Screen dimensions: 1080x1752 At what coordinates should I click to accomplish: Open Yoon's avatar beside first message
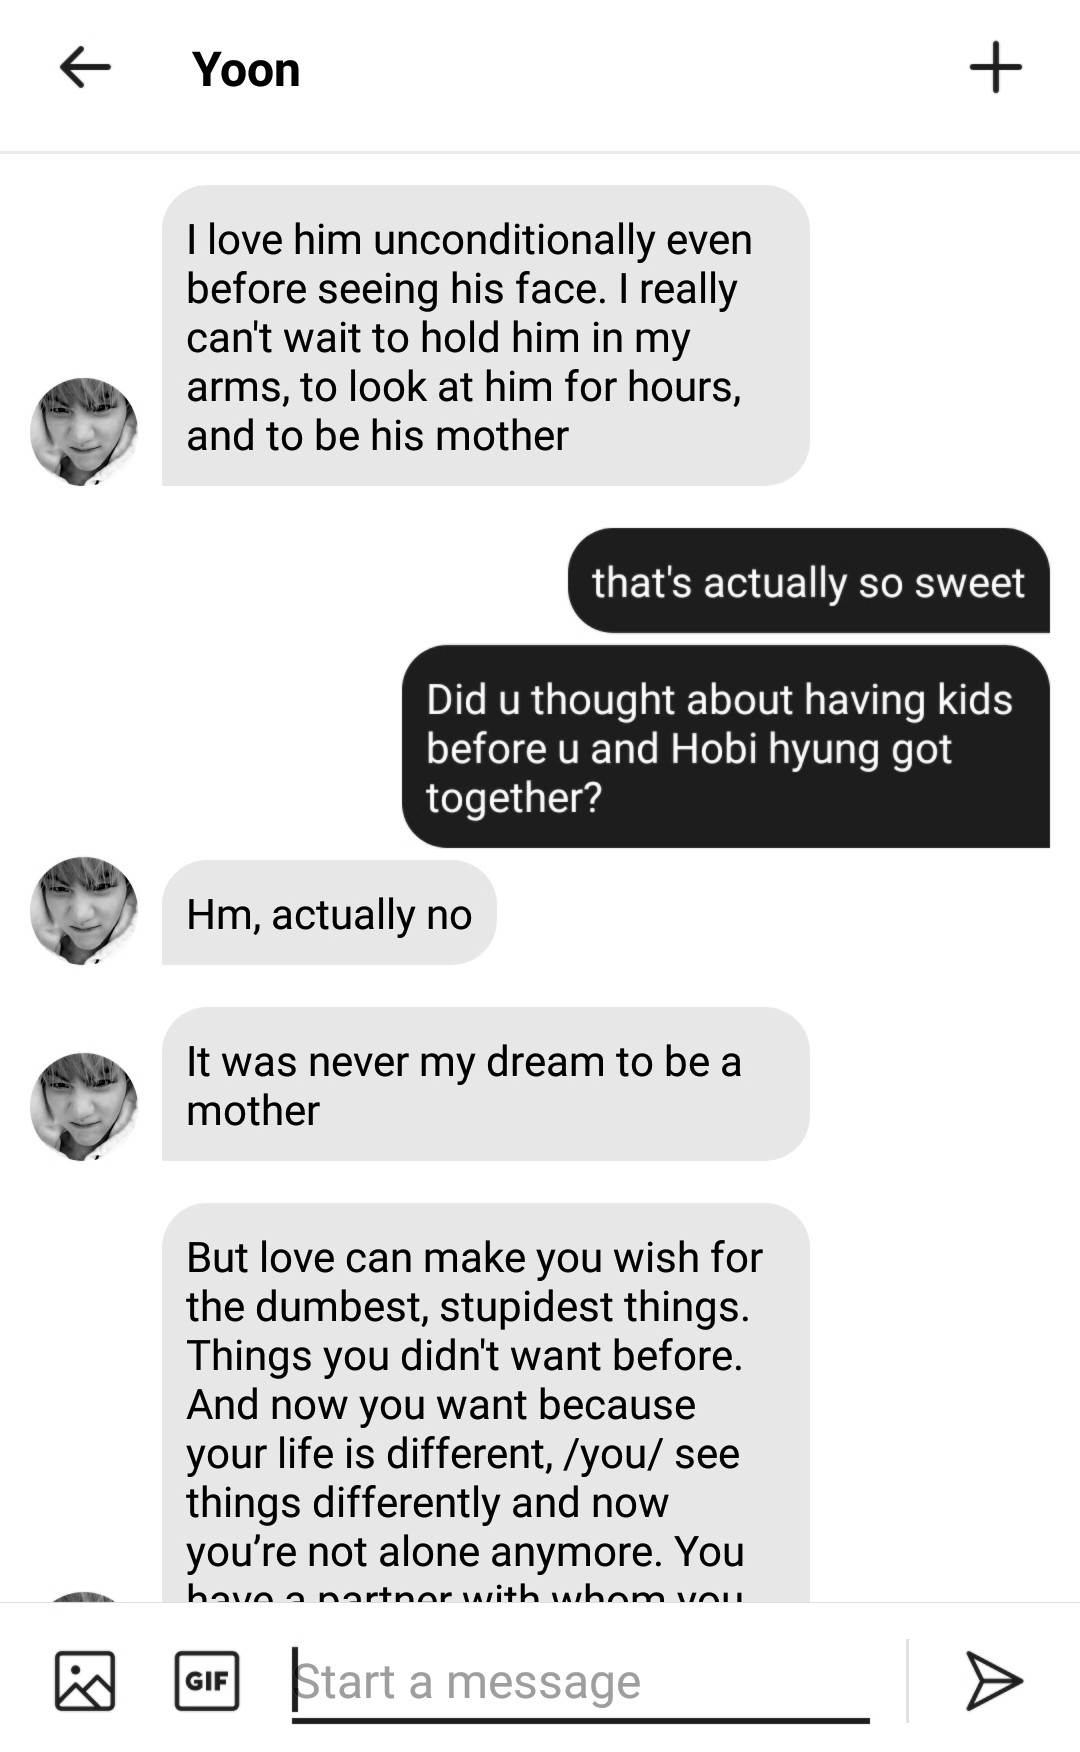click(84, 431)
